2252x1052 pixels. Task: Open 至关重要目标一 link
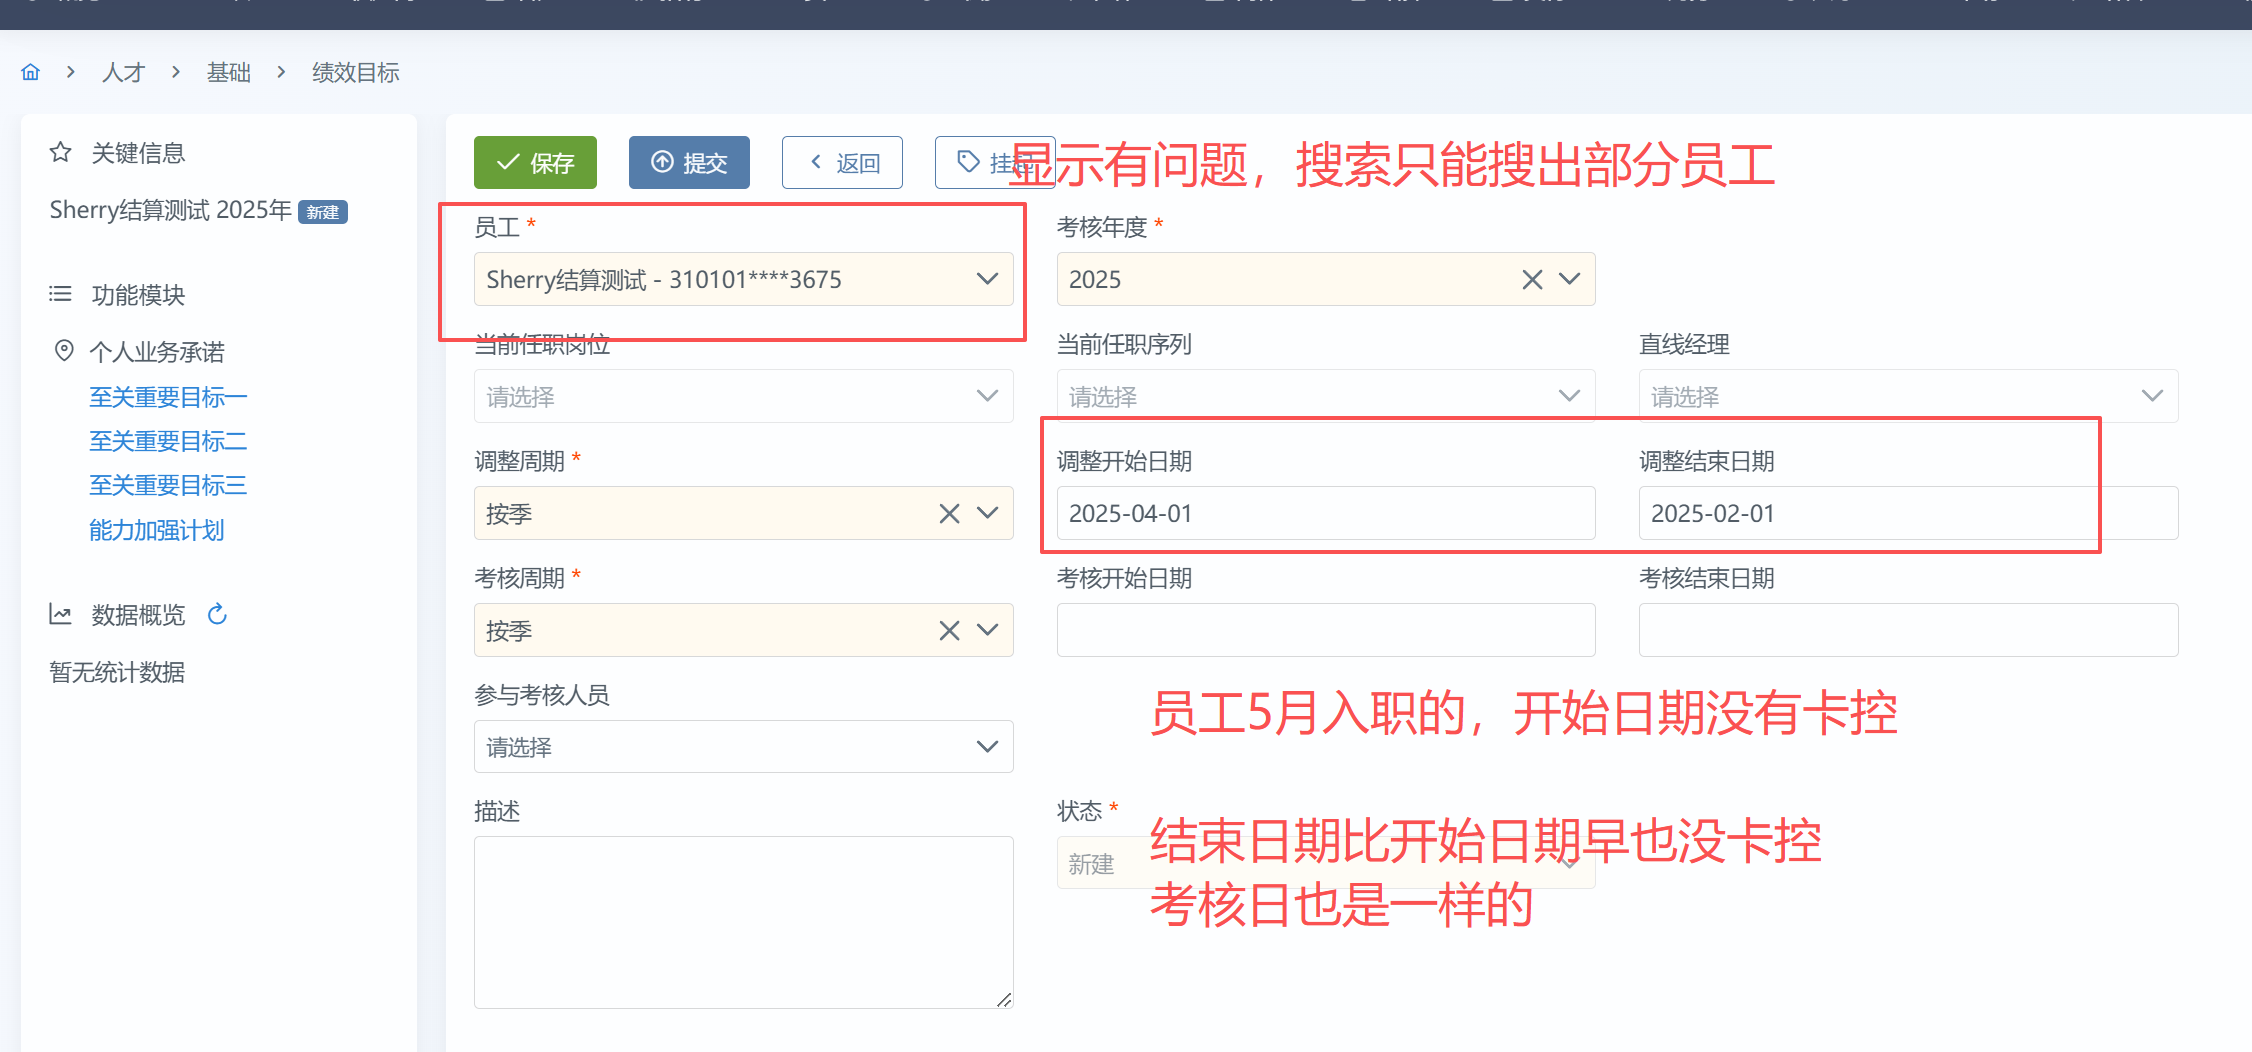(x=168, y=397)
